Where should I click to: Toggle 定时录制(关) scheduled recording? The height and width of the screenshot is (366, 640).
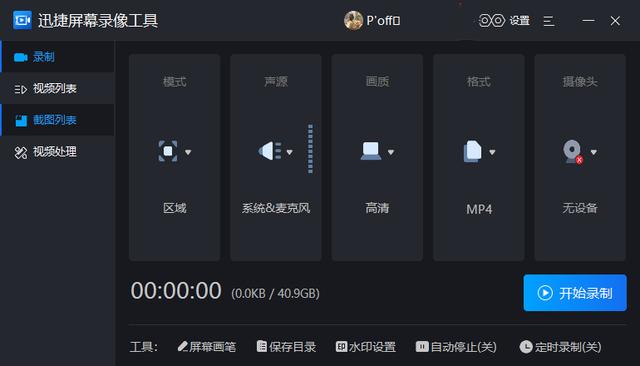(x=560, y=347)
